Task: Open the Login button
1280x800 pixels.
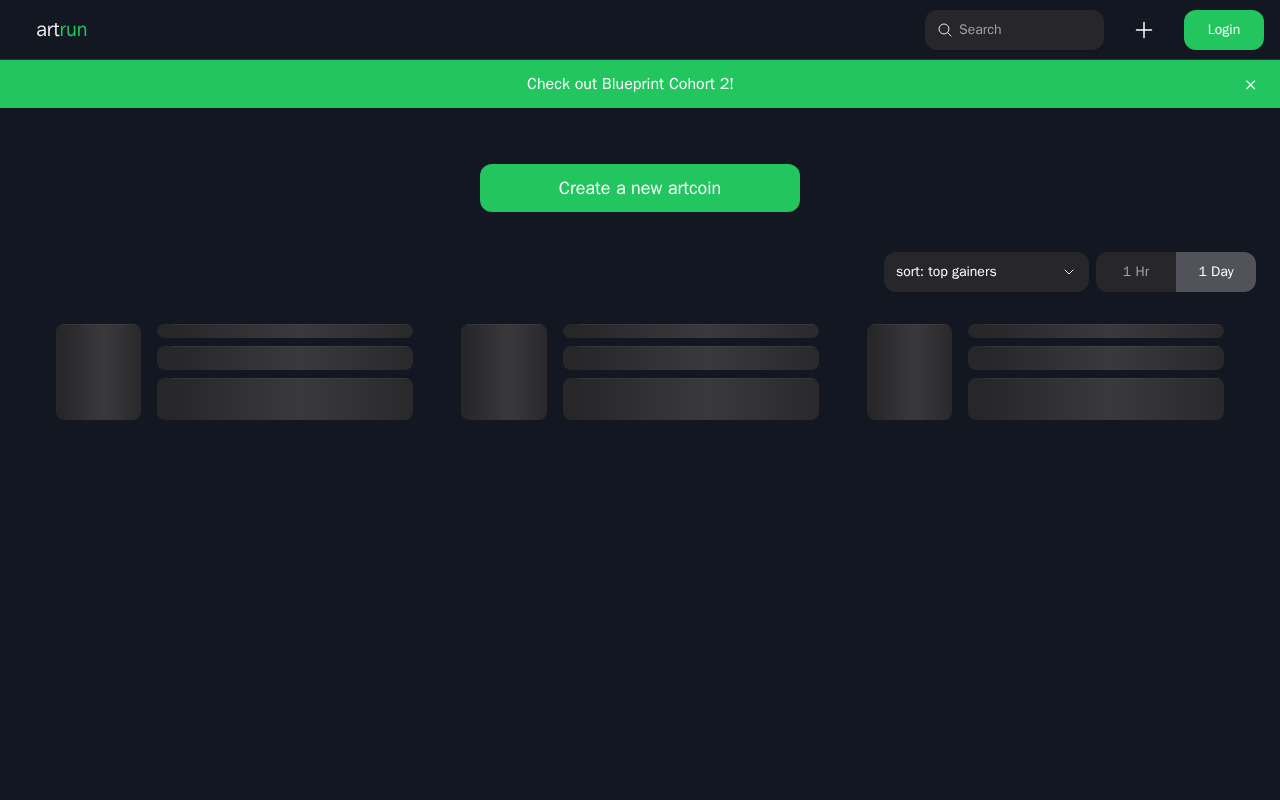Action: pyautogui.click(x=1224, y=30)
